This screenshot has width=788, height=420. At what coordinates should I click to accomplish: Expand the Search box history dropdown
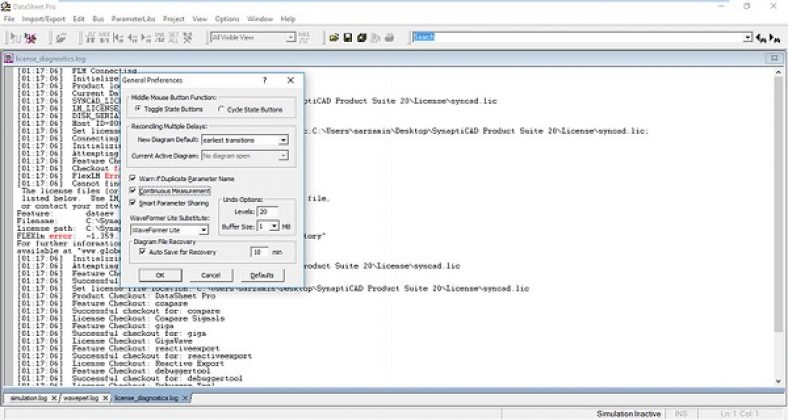point(747,38)
